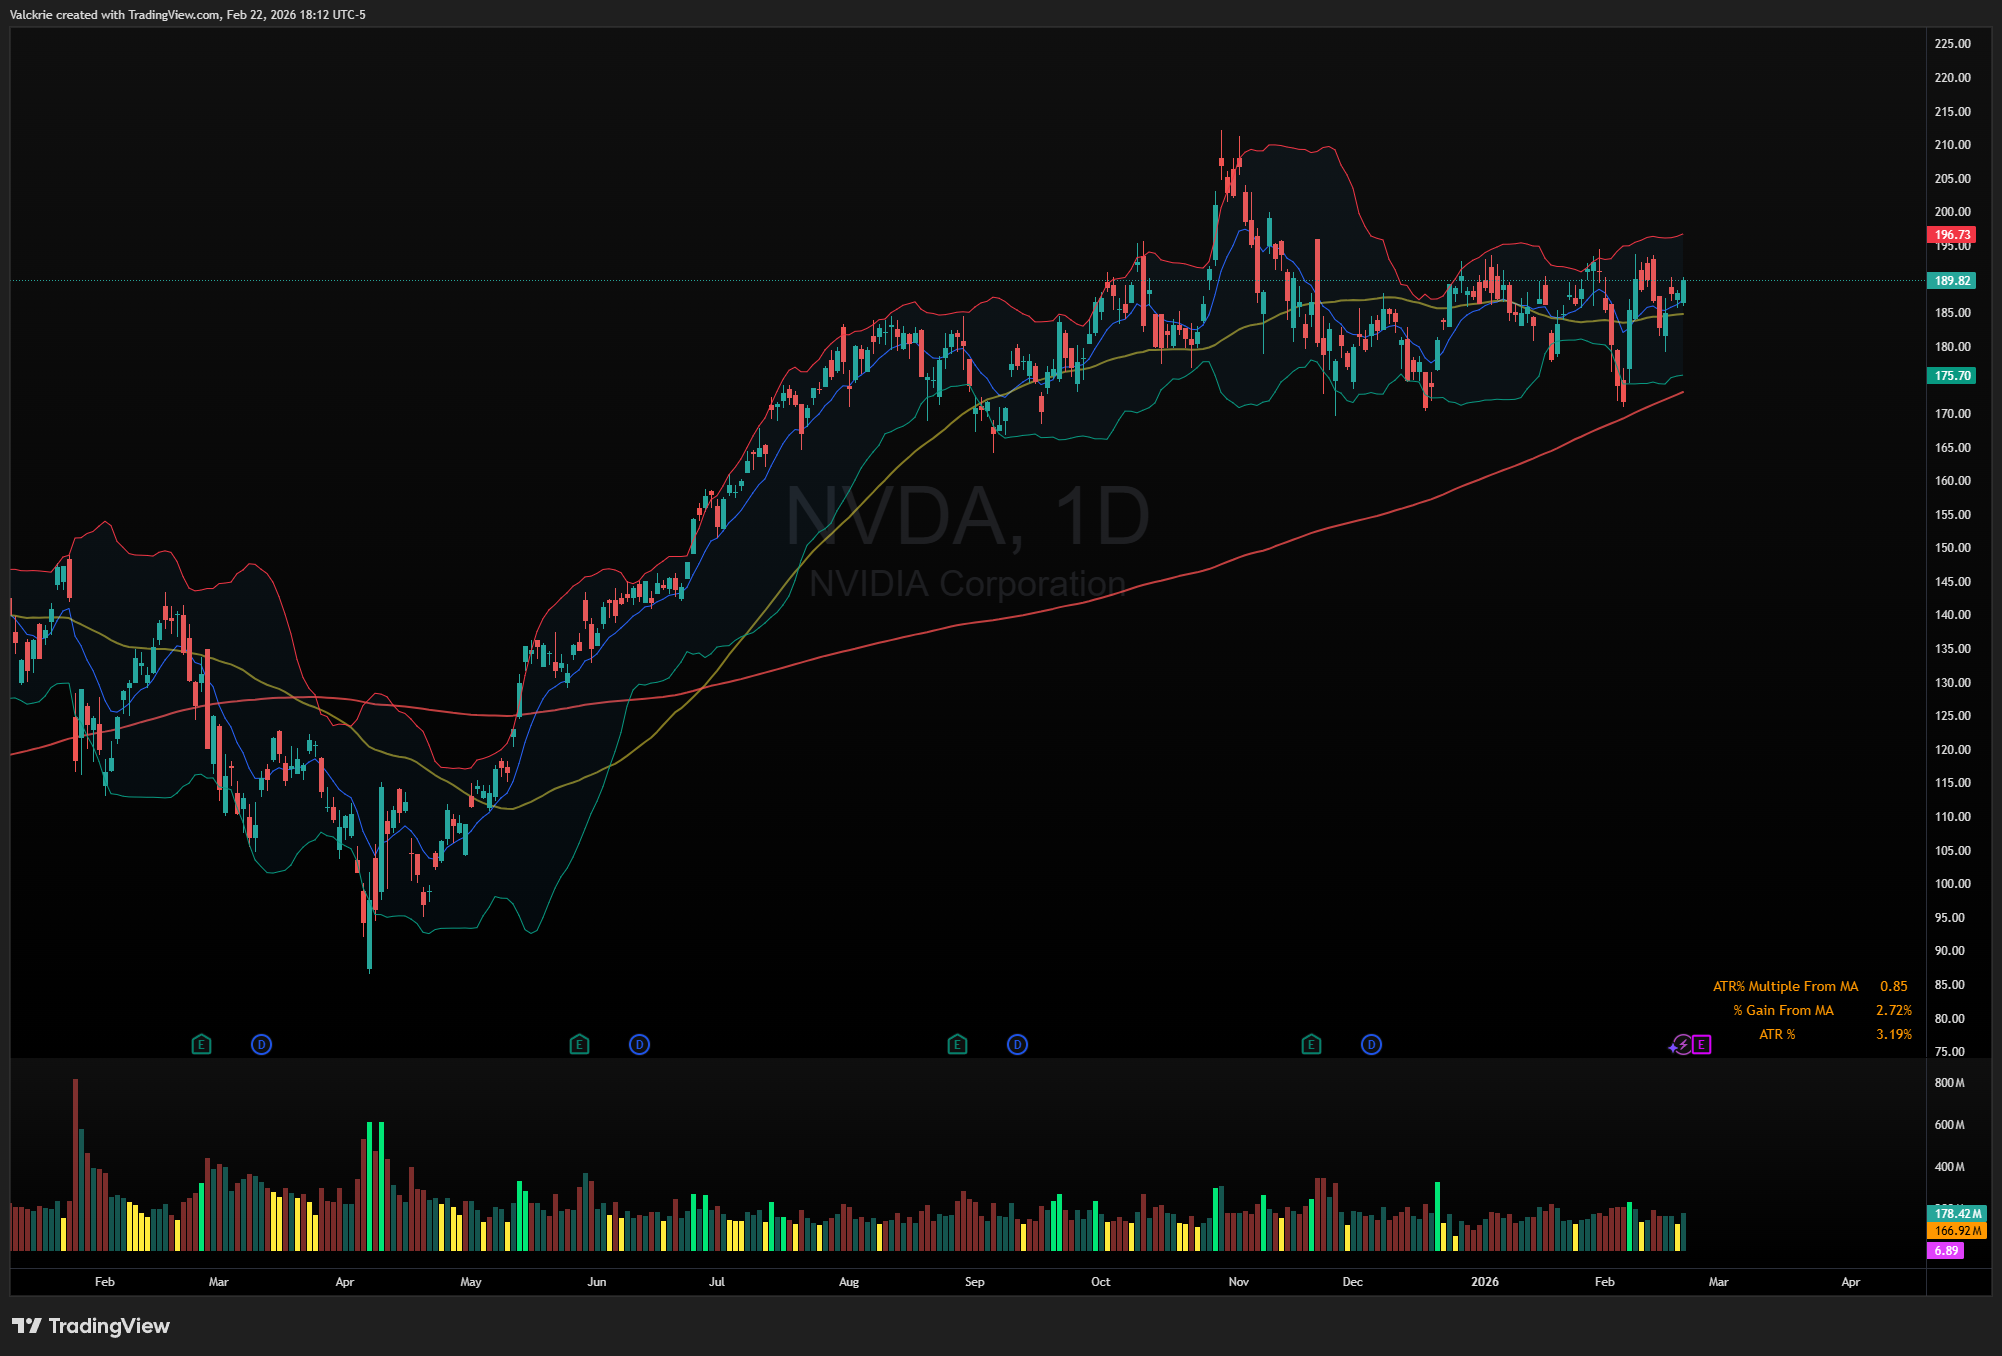Click the orange 166.92 M volume label
This screenshot has height=1356, width=2002.
coord(1957,1231)
